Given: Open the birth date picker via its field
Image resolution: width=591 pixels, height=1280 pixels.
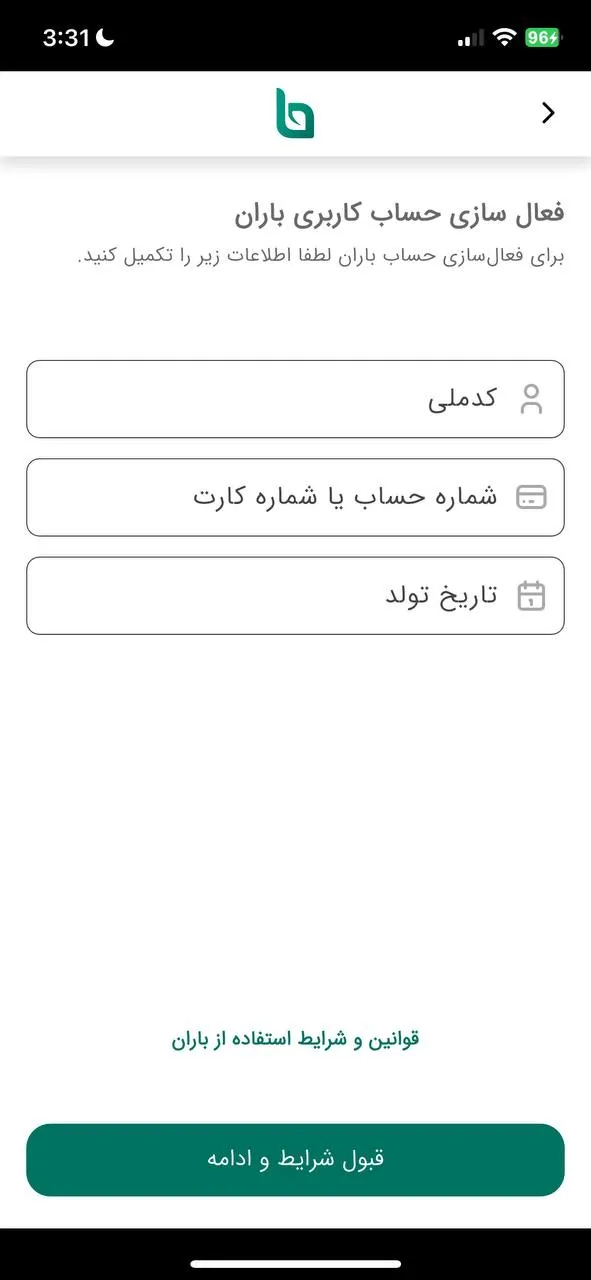Looking at the screenshot, I should click(x=295, y=595).
